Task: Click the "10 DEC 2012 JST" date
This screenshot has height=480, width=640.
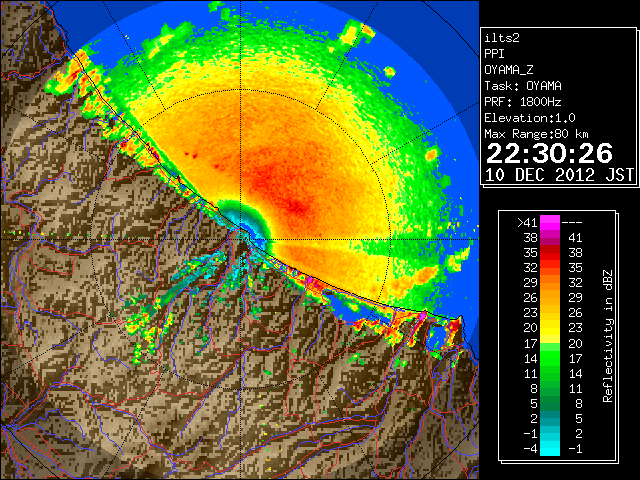Action: 559,175
